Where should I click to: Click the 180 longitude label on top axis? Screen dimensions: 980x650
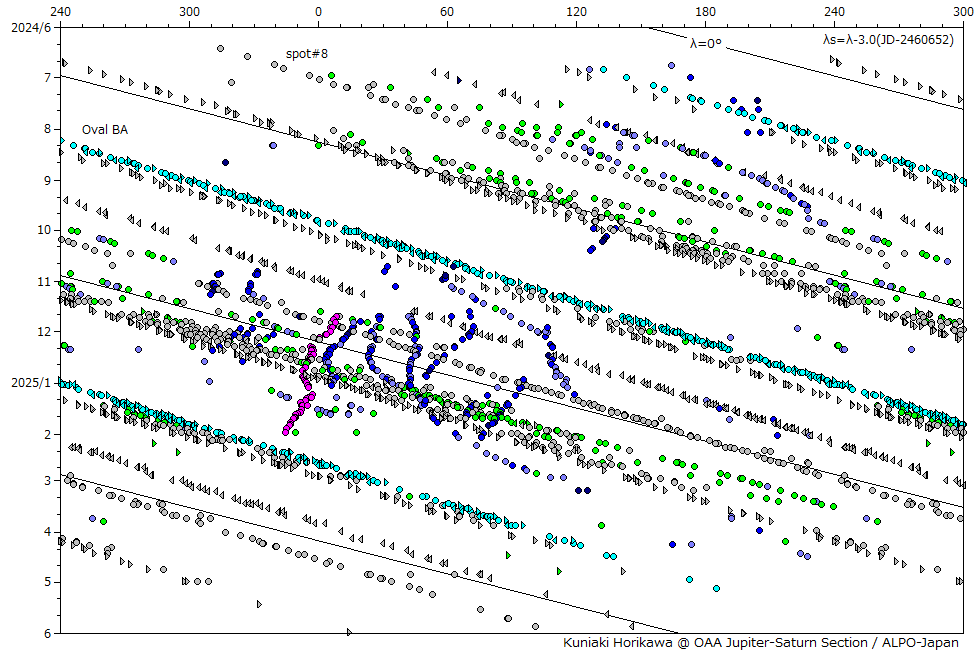coord(705,10)
